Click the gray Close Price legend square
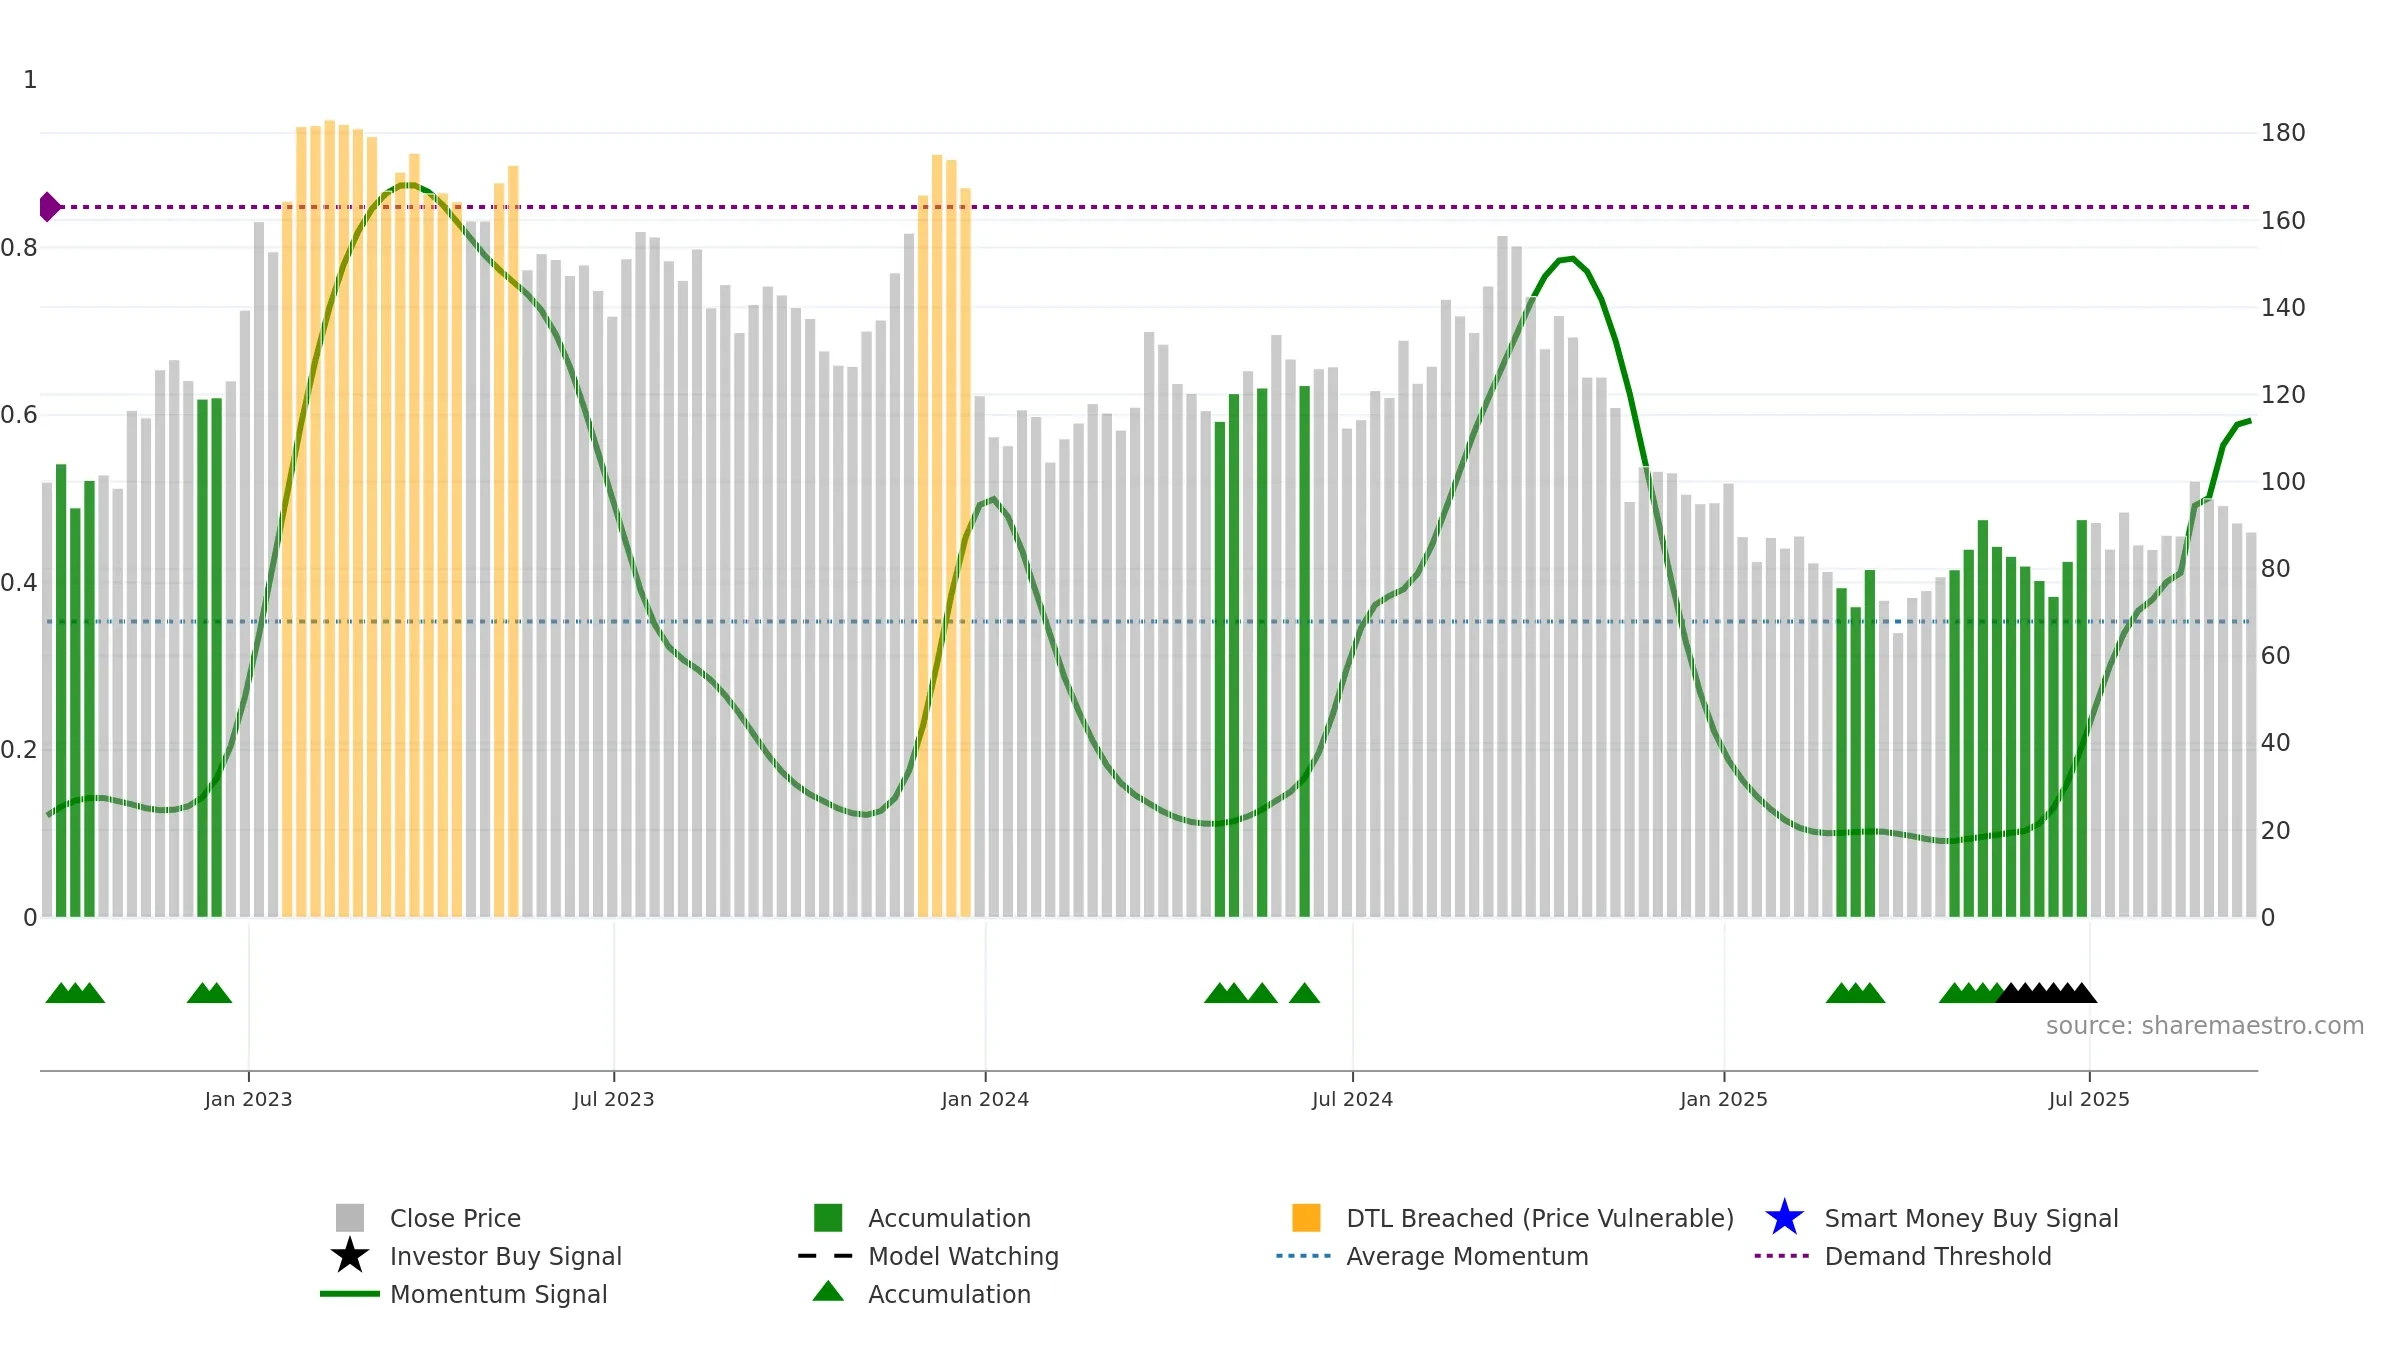This screenshot has width=2400, height=1350. click(x=350, y=1218)
